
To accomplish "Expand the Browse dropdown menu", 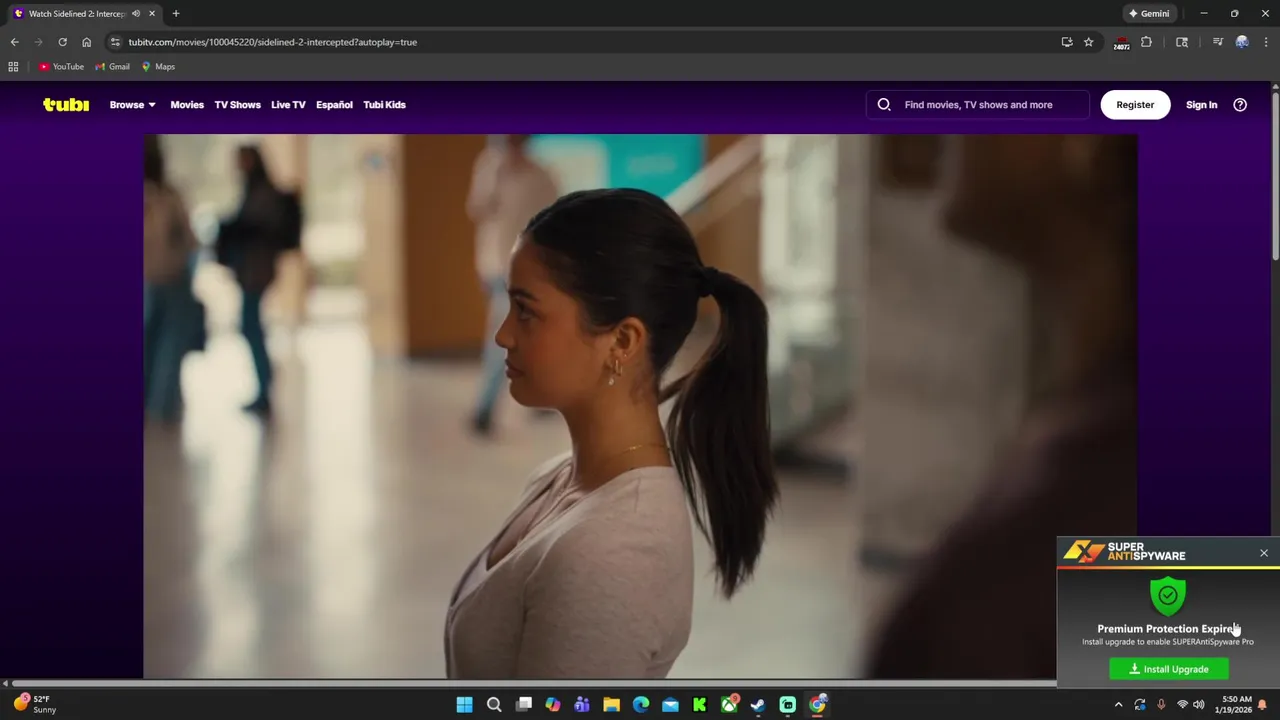I will pos(132,104).
